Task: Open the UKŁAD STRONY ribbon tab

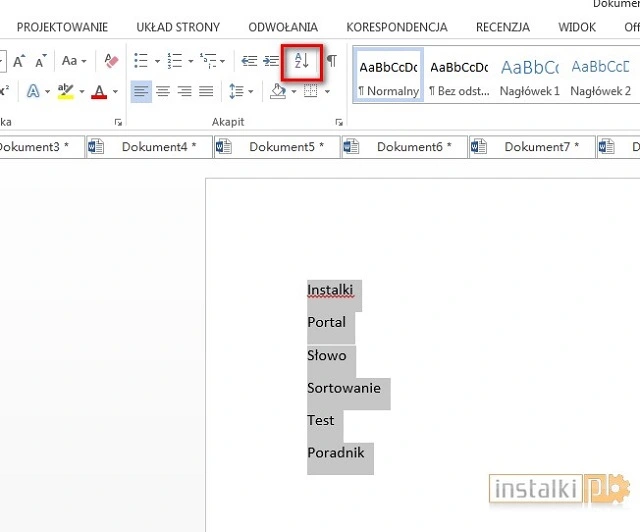Action: tap(178, 27)
